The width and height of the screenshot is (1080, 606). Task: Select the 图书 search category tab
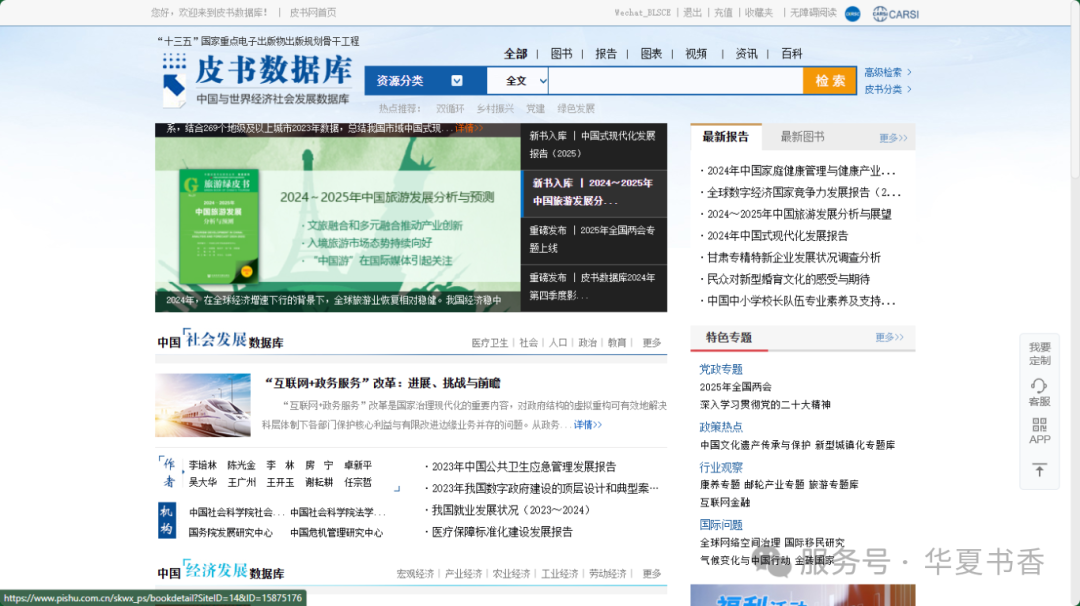pos(561,54)
